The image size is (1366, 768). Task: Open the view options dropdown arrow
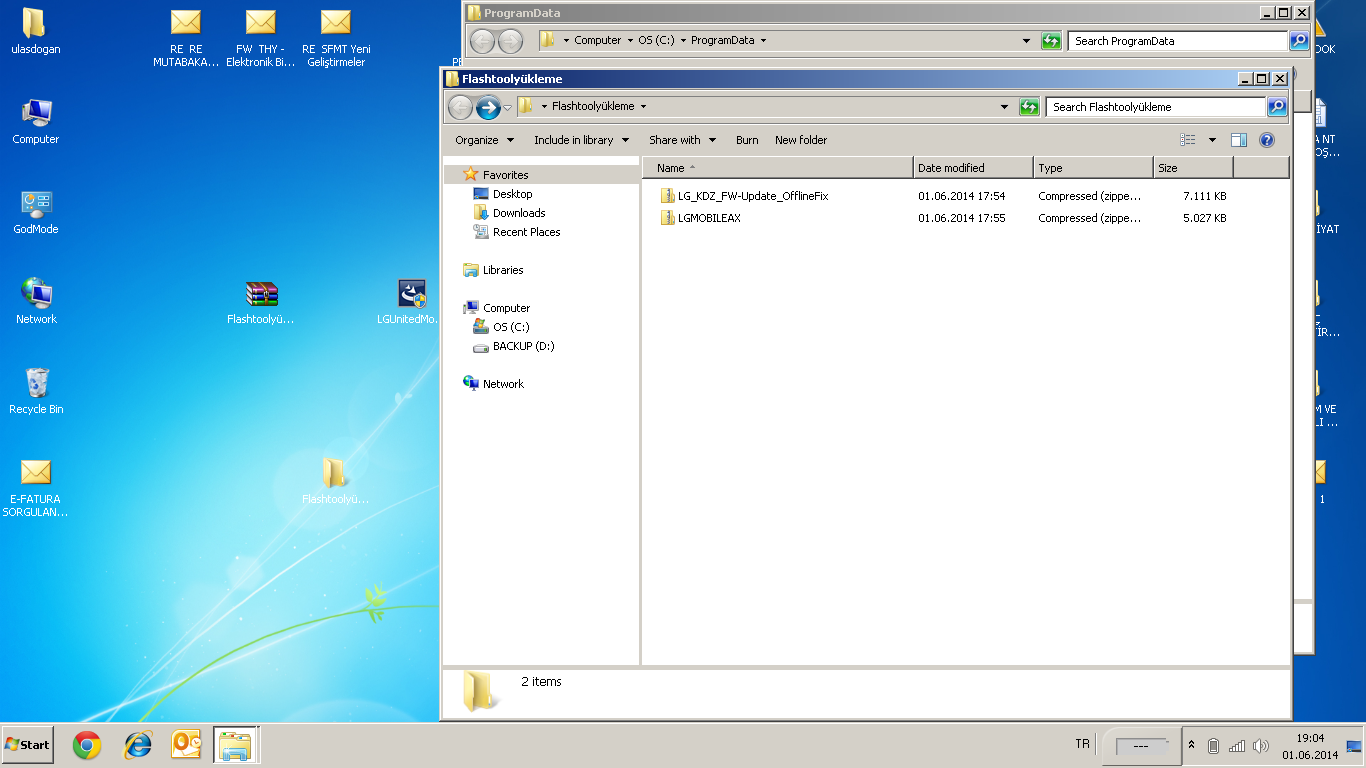[1212, 140]
